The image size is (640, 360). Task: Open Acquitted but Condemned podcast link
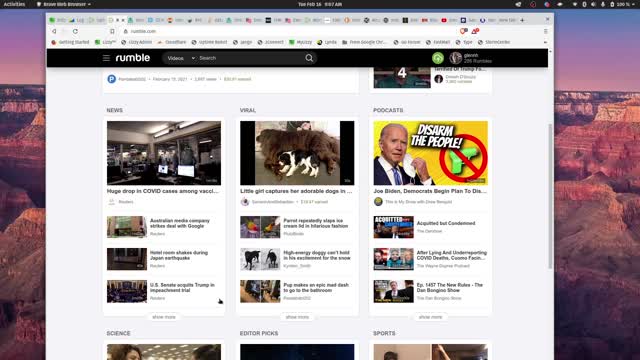446,223
